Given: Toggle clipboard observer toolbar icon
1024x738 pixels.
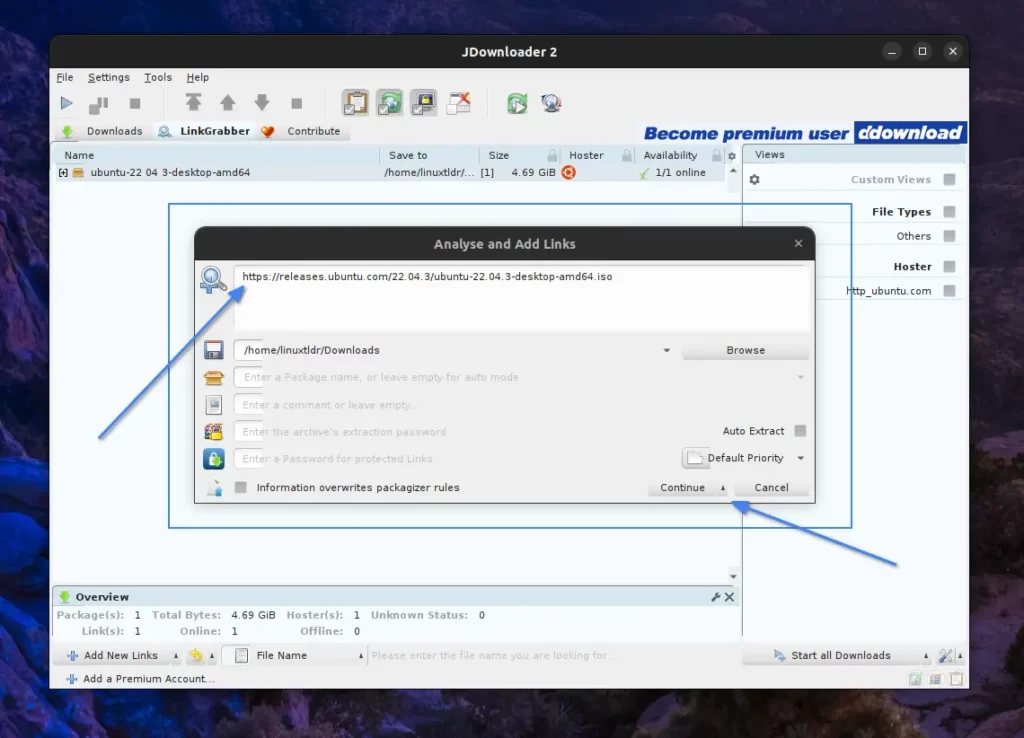Looking at the screenshot, I should (355, 103).
